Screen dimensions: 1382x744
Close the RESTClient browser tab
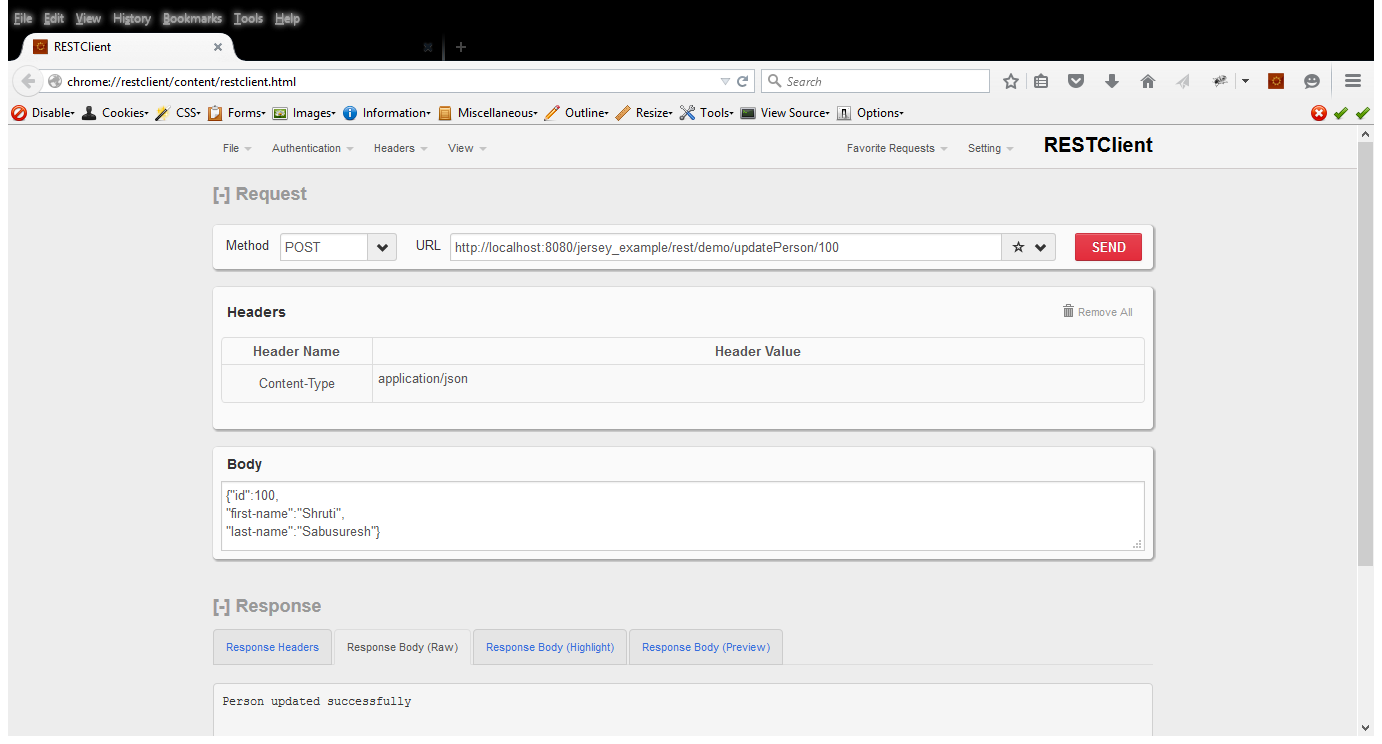(218, 47)
